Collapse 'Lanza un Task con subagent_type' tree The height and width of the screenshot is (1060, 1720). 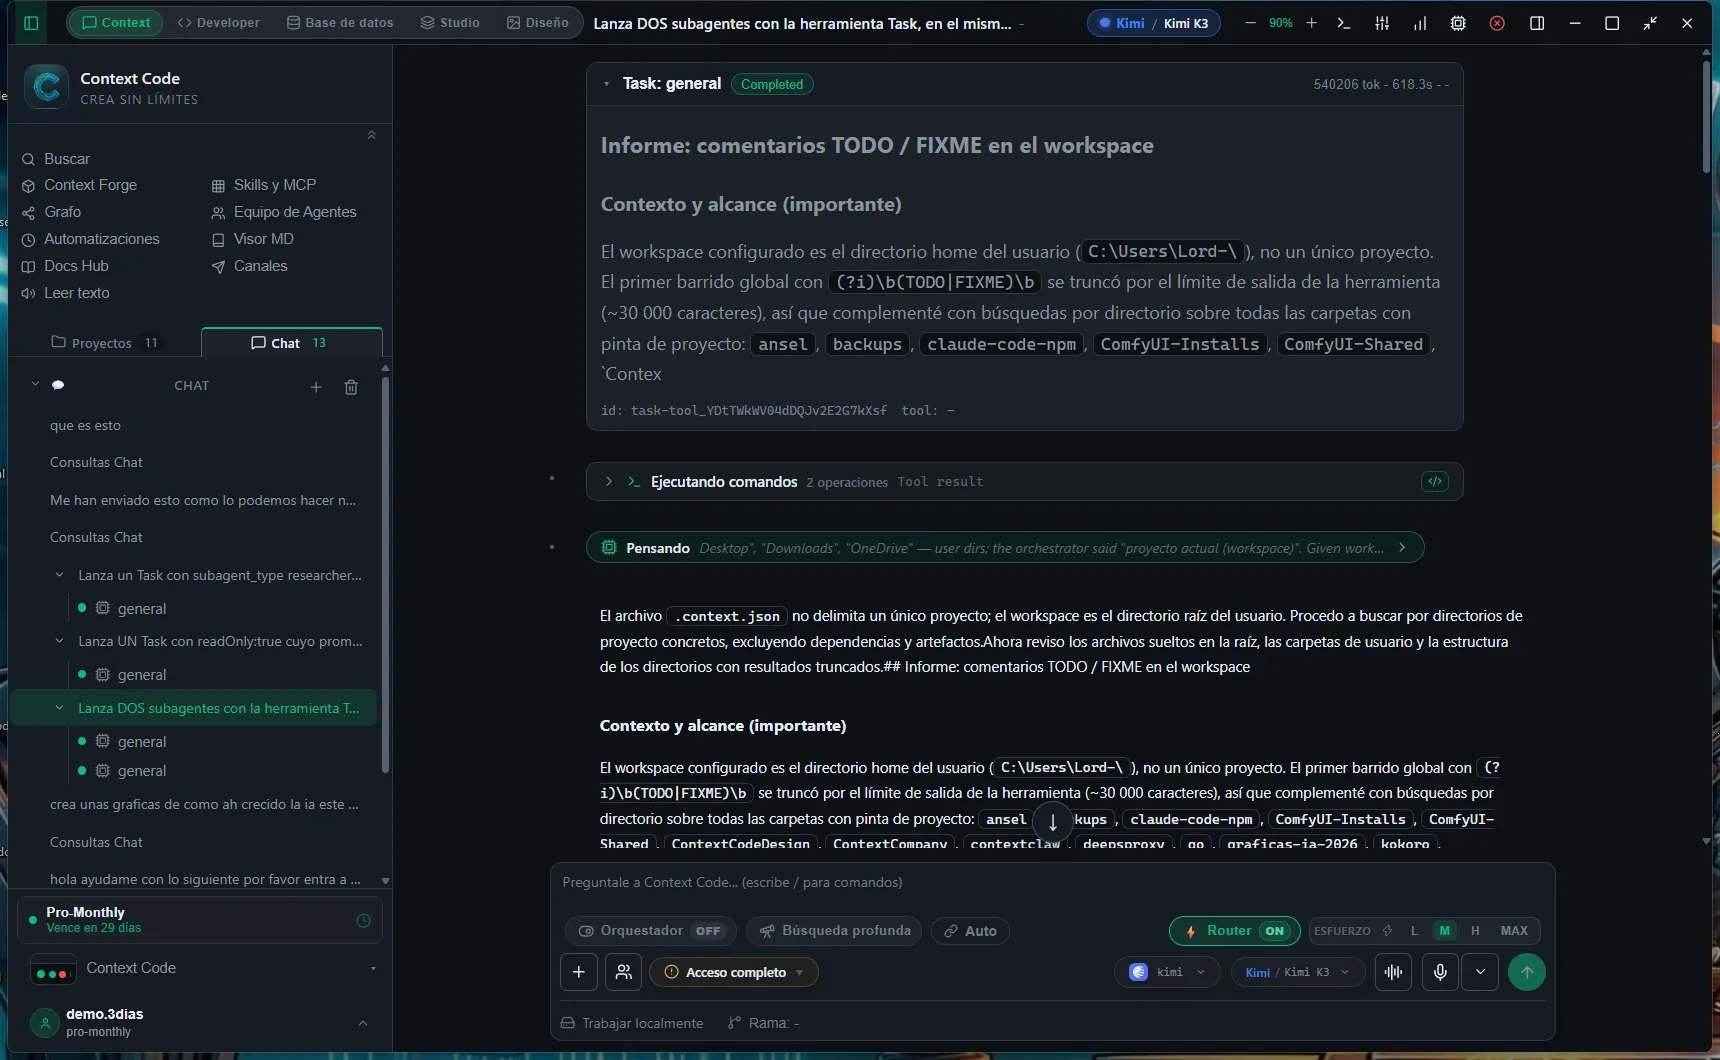[x=59, y=574]
